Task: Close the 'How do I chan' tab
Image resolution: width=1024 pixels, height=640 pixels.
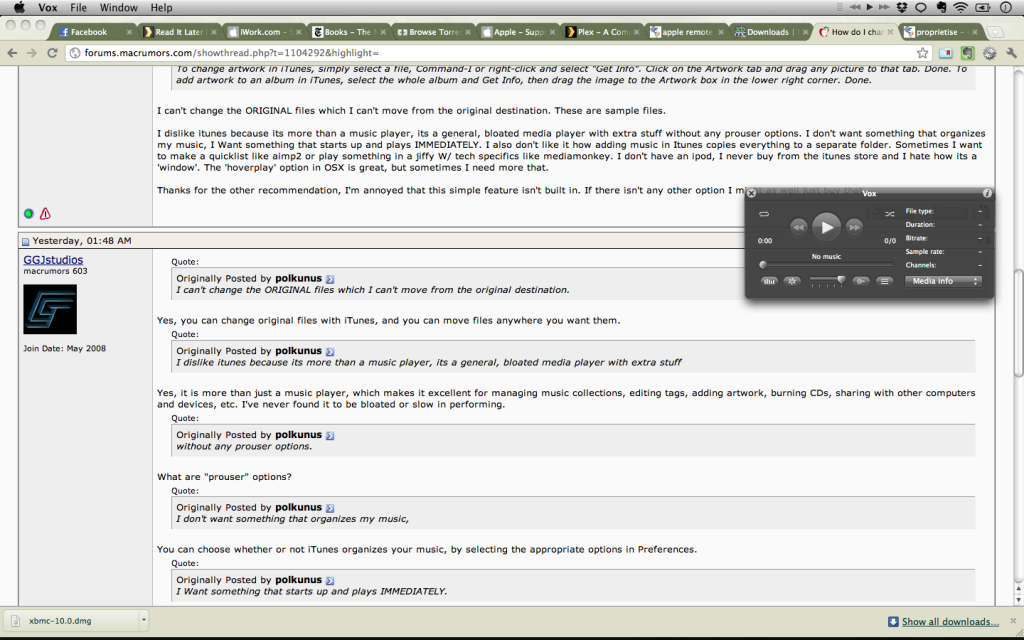Action: (x=891, y=32)
